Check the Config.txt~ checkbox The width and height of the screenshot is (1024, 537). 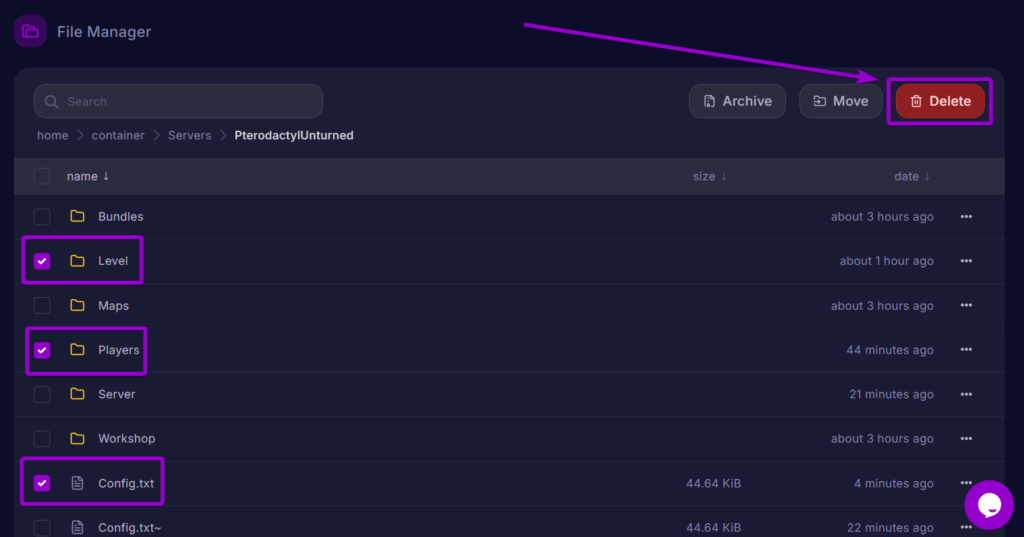click(42, 527)
